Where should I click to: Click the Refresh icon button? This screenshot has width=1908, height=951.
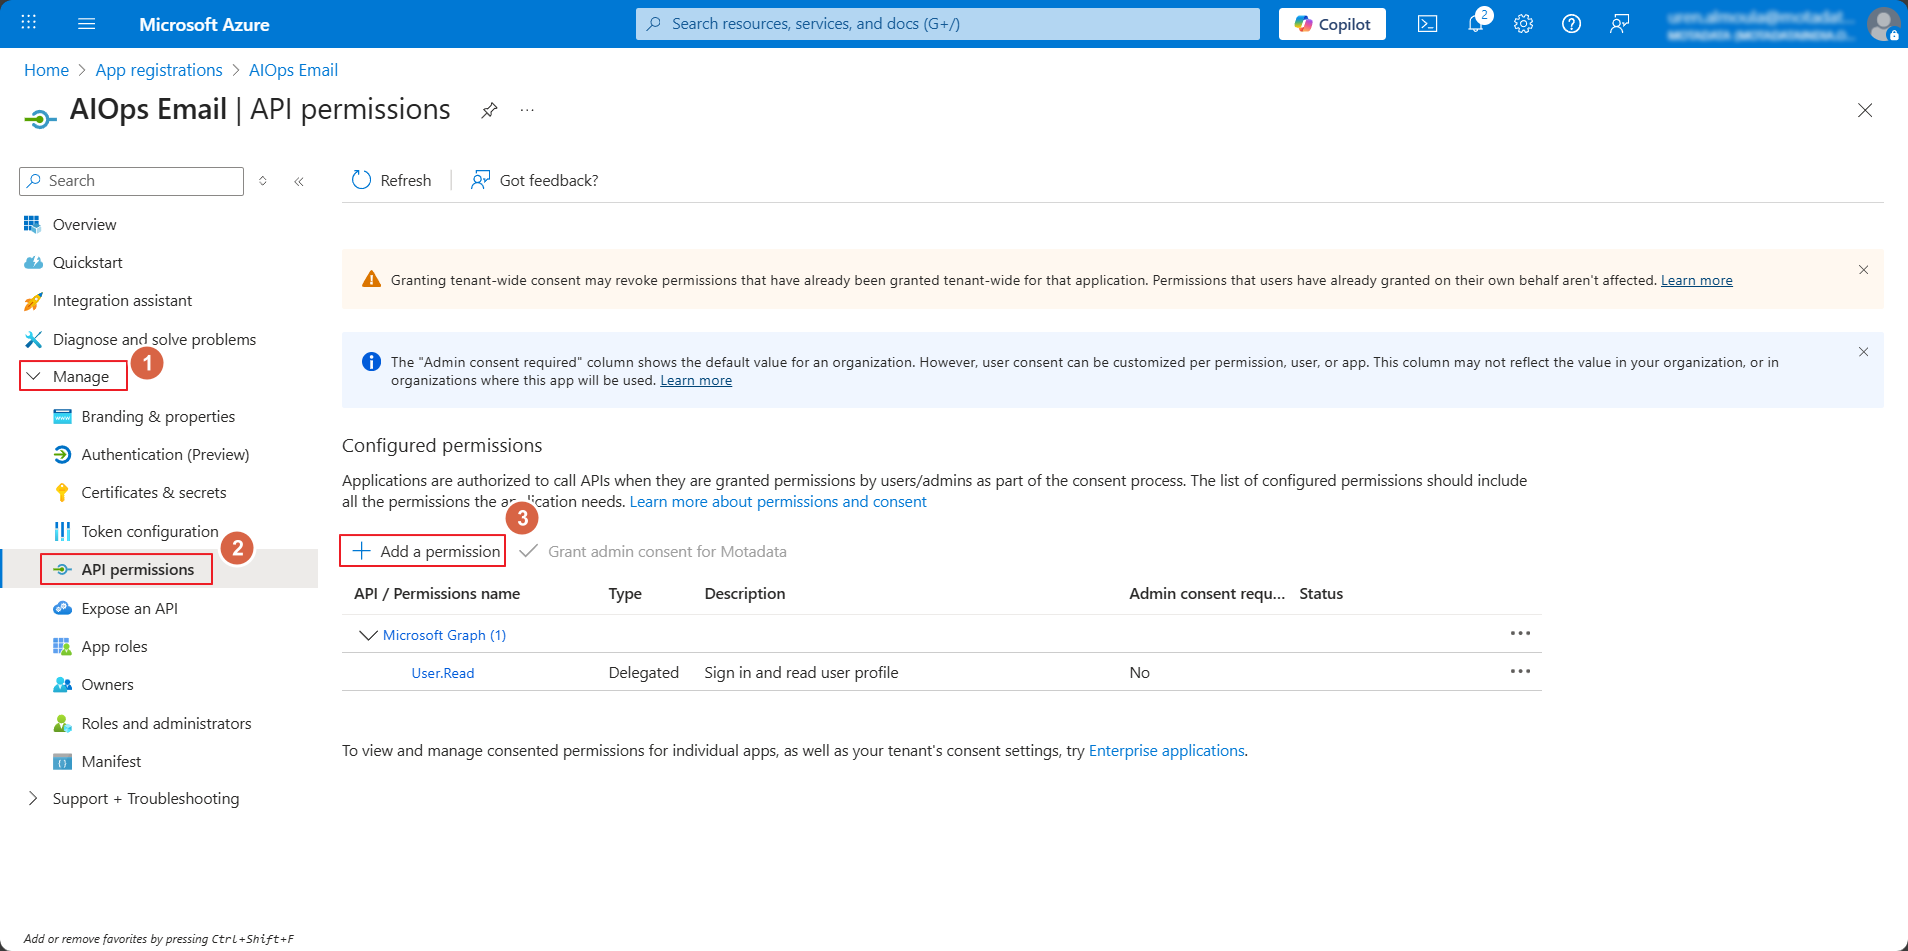(x=362, y=180)
